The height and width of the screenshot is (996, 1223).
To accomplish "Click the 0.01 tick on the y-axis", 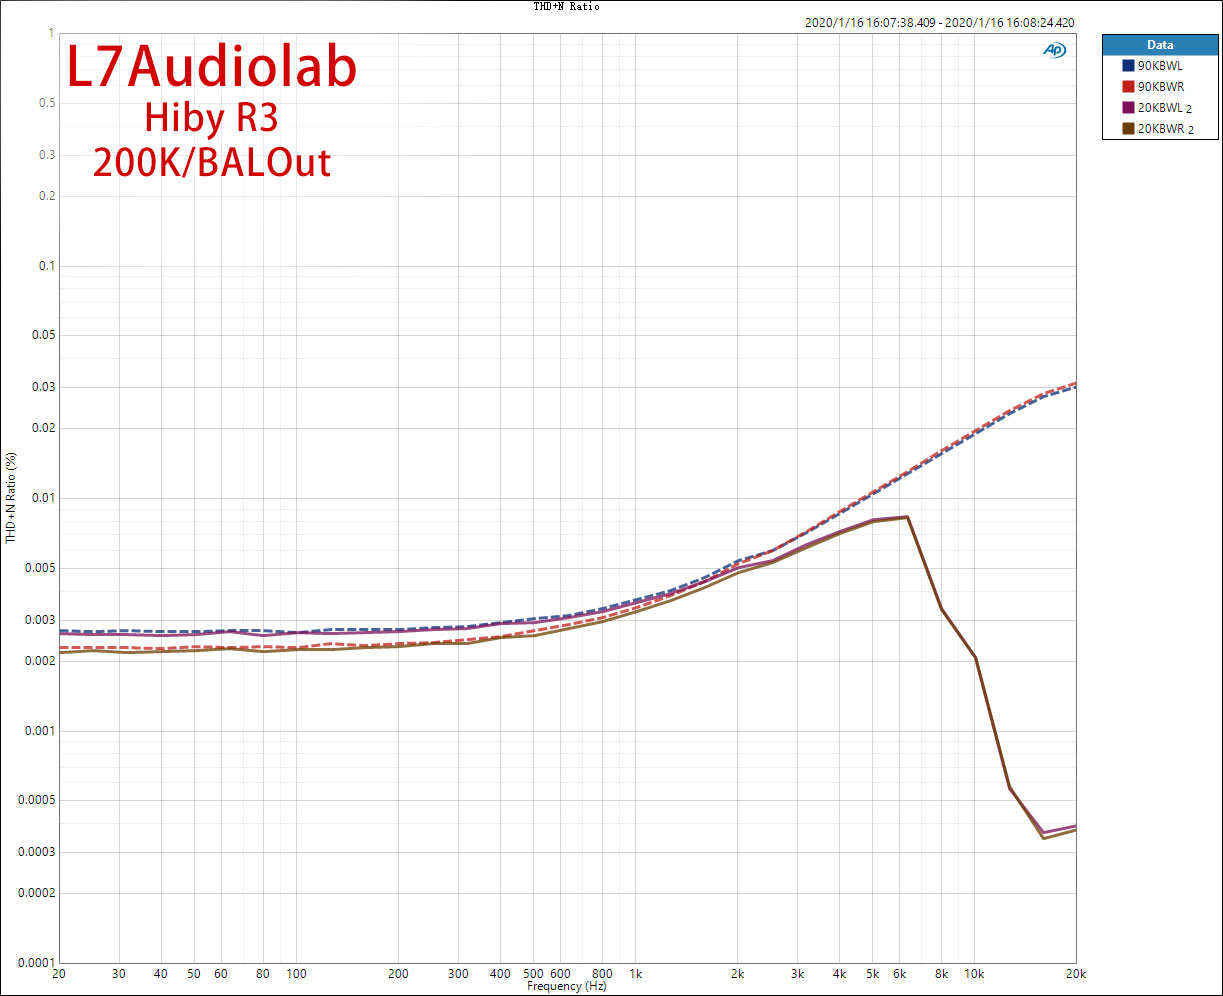I will pos(41,498).
